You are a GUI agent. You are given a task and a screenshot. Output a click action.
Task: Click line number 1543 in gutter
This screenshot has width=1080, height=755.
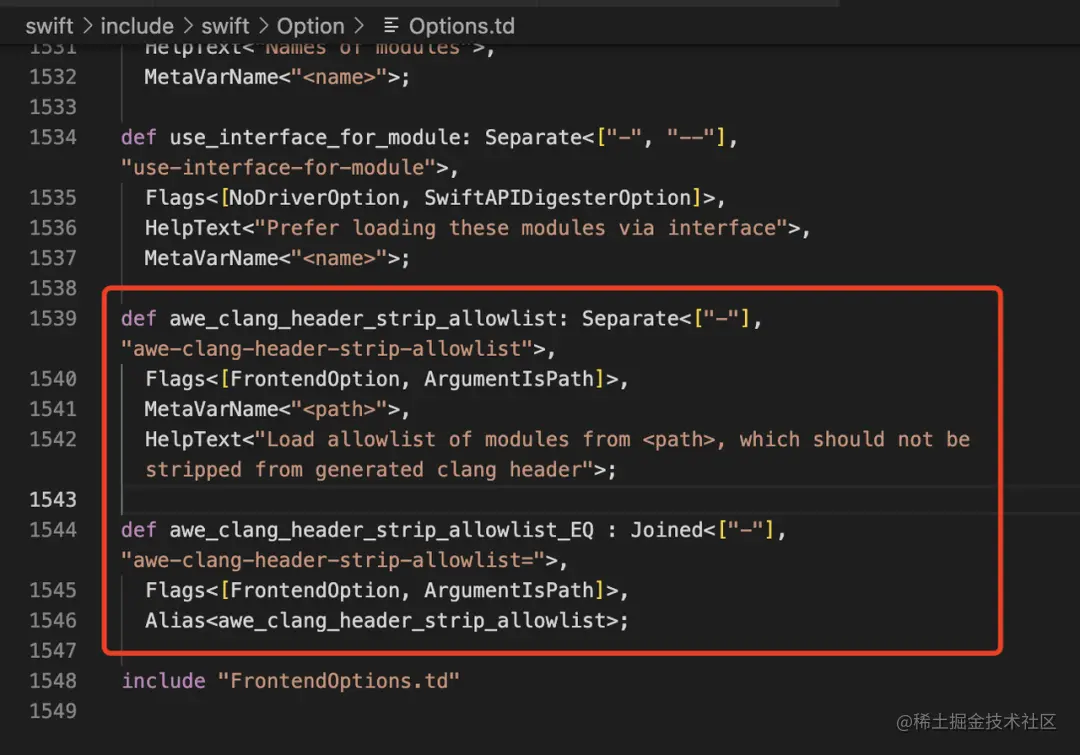(x=53, y=499)
